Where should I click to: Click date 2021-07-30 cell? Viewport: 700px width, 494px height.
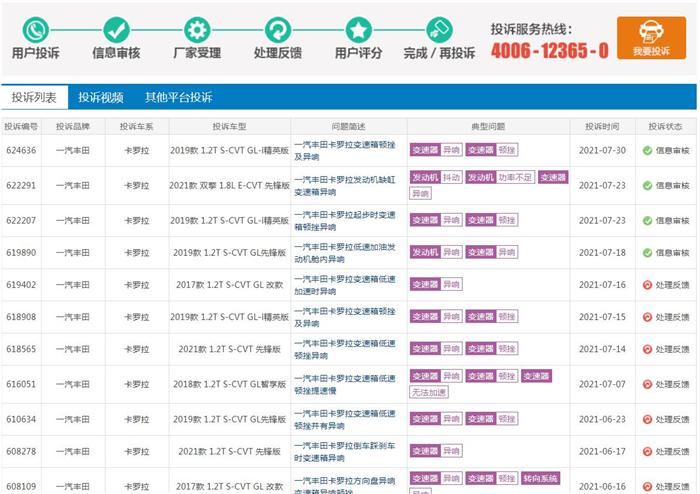[x=602, y=150]
